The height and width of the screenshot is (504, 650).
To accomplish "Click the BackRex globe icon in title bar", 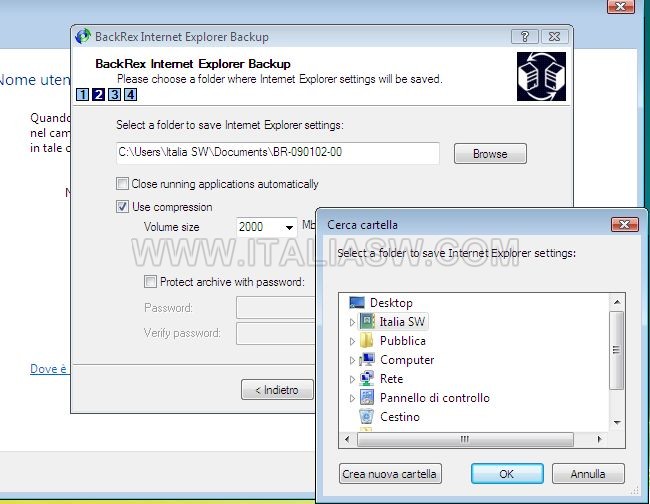I will [83, 36].
